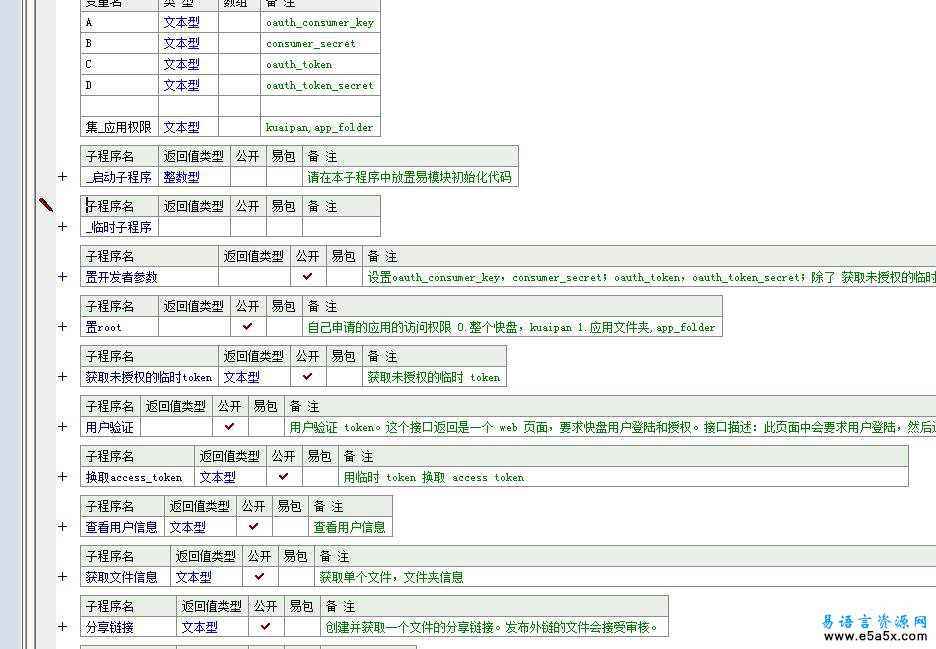Expand the 查看用户信息 subroutine
936x649 pixels.
pos(63,527)
